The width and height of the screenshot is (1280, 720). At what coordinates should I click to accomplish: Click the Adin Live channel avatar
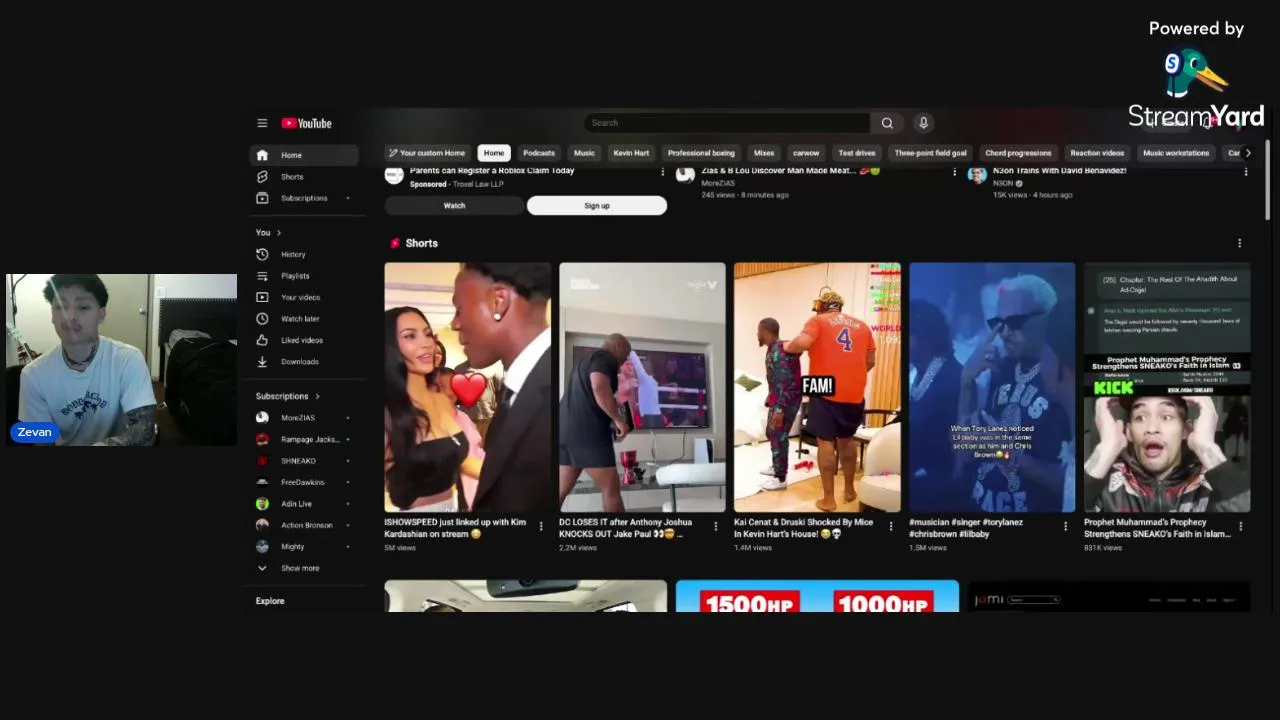click(x=262, y=504)
